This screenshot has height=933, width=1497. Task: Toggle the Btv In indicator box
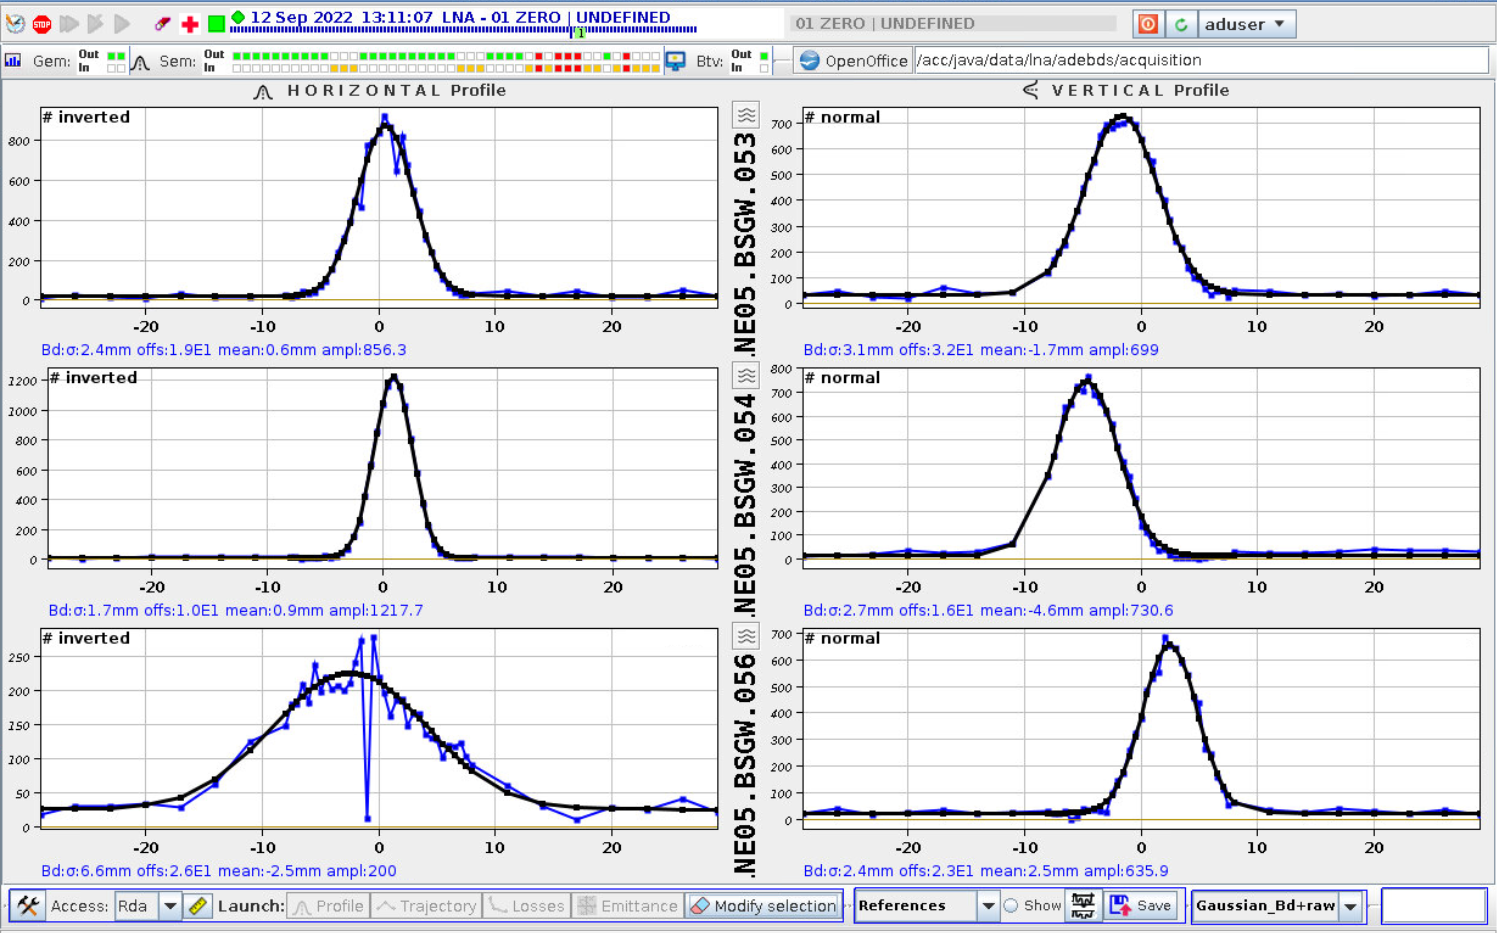764,68
